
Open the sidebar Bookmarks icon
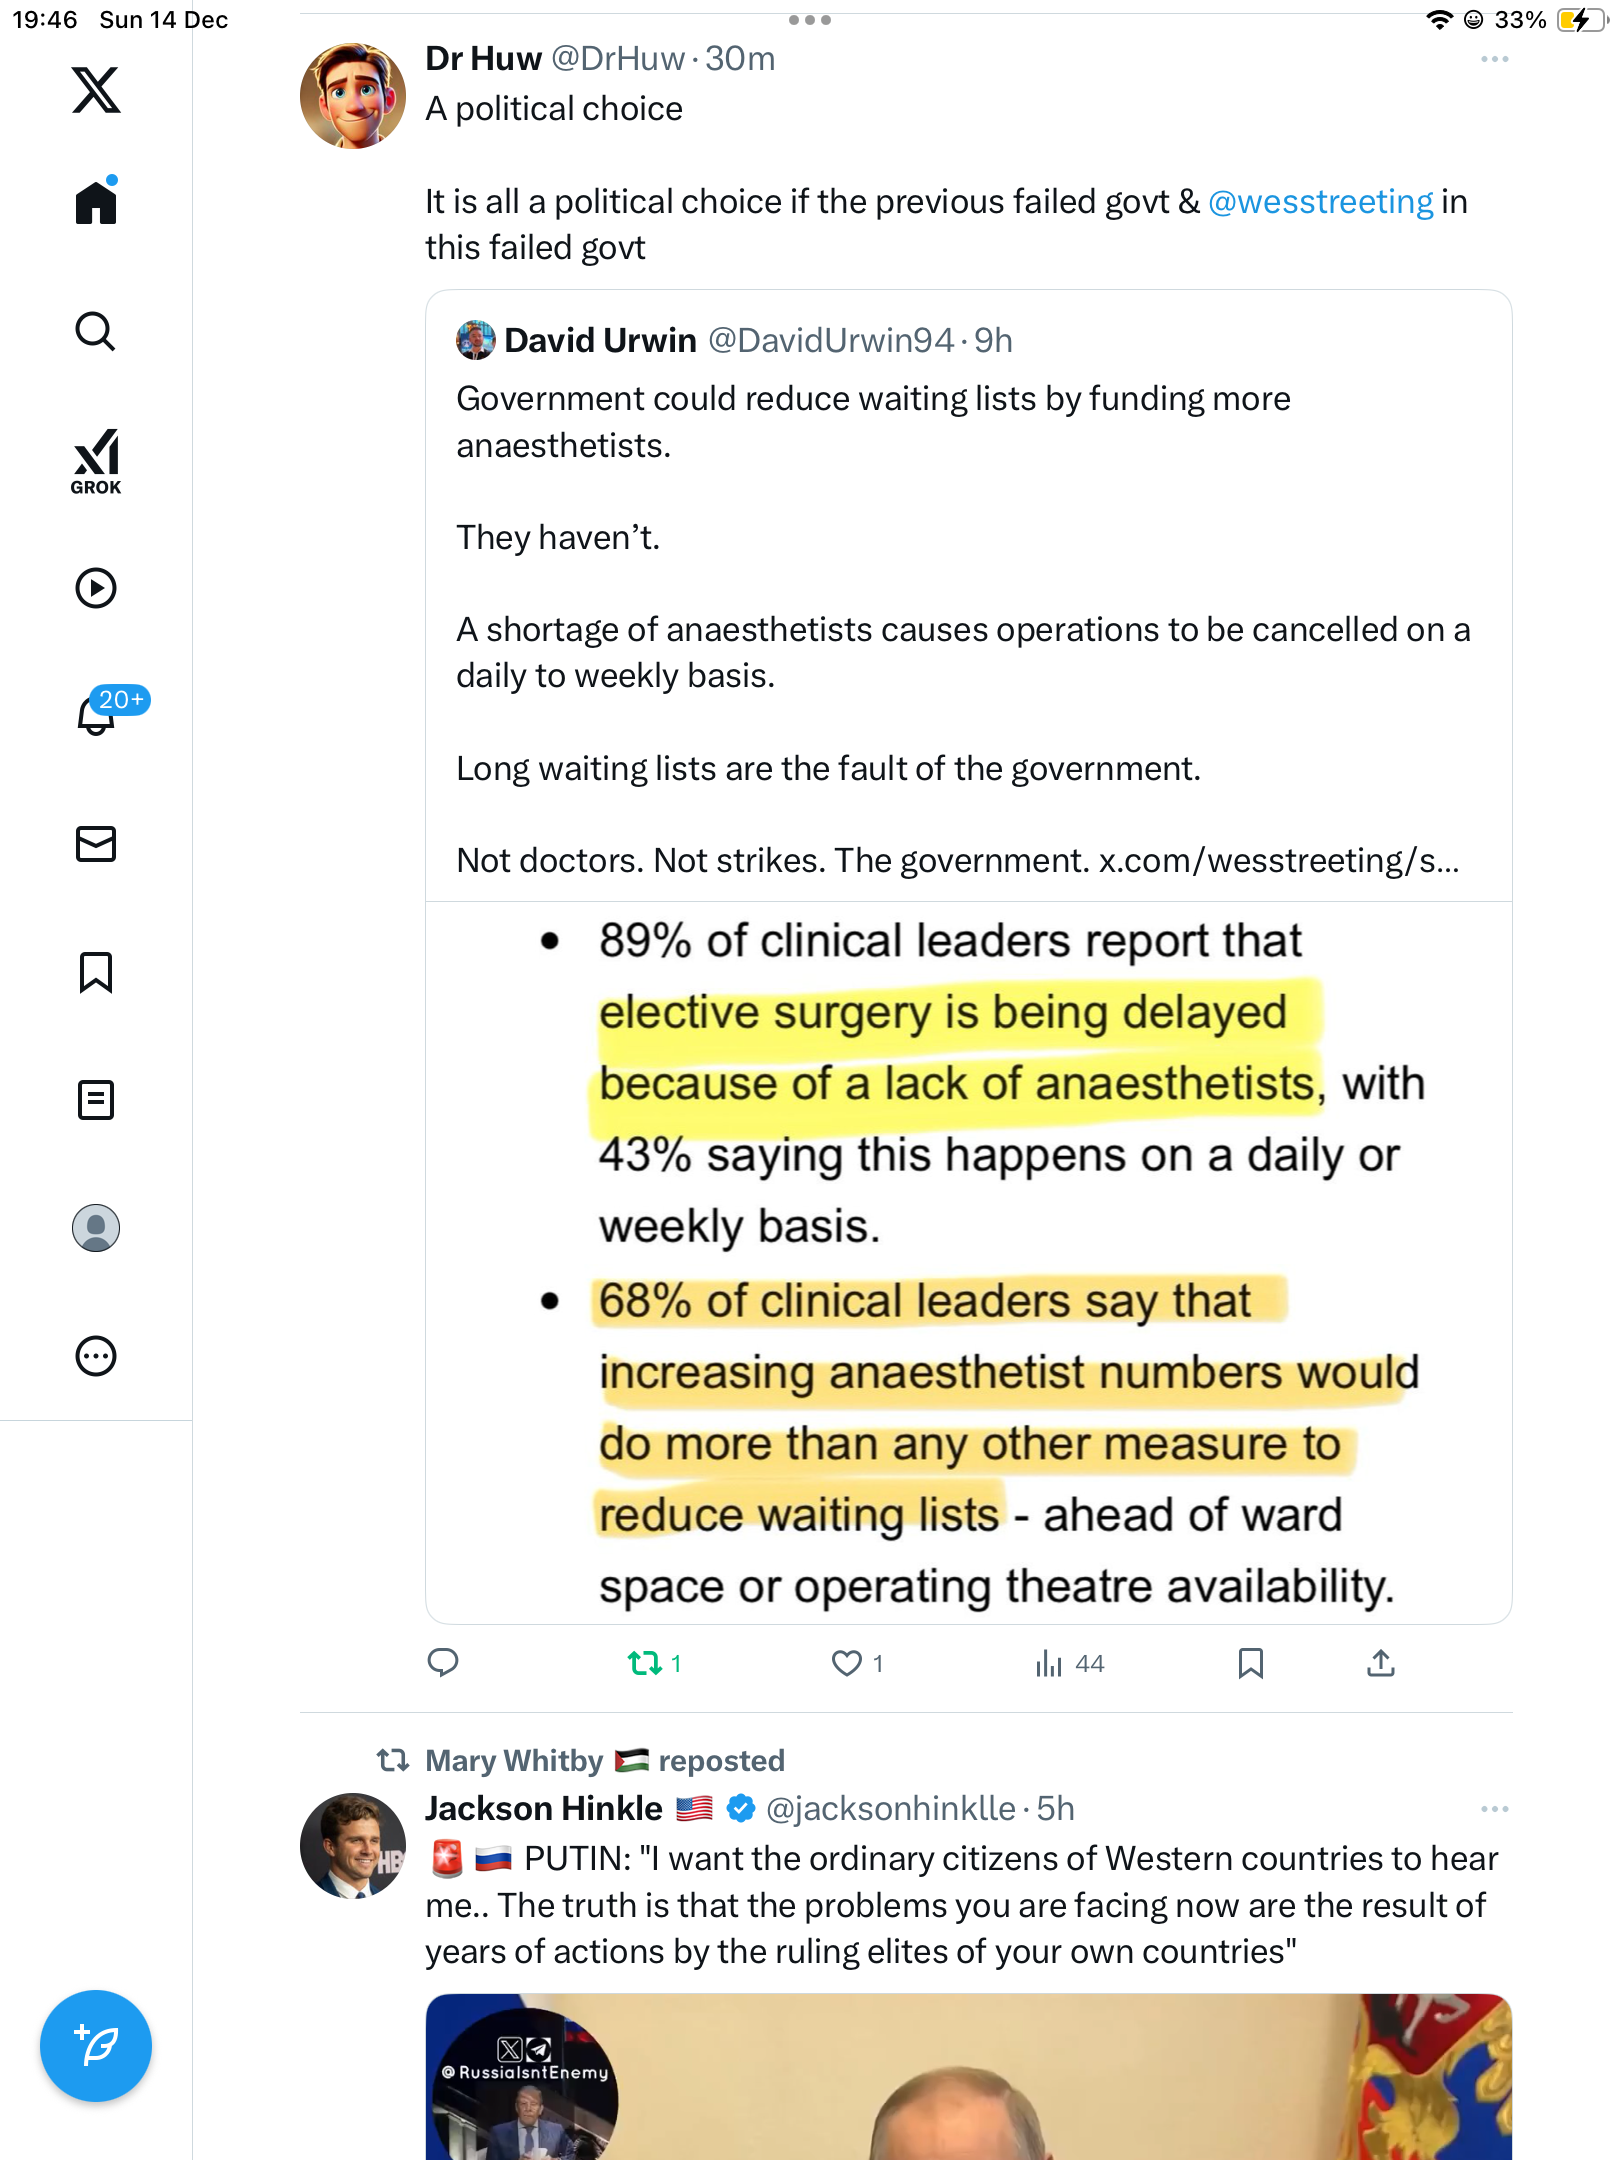point(96,972)
